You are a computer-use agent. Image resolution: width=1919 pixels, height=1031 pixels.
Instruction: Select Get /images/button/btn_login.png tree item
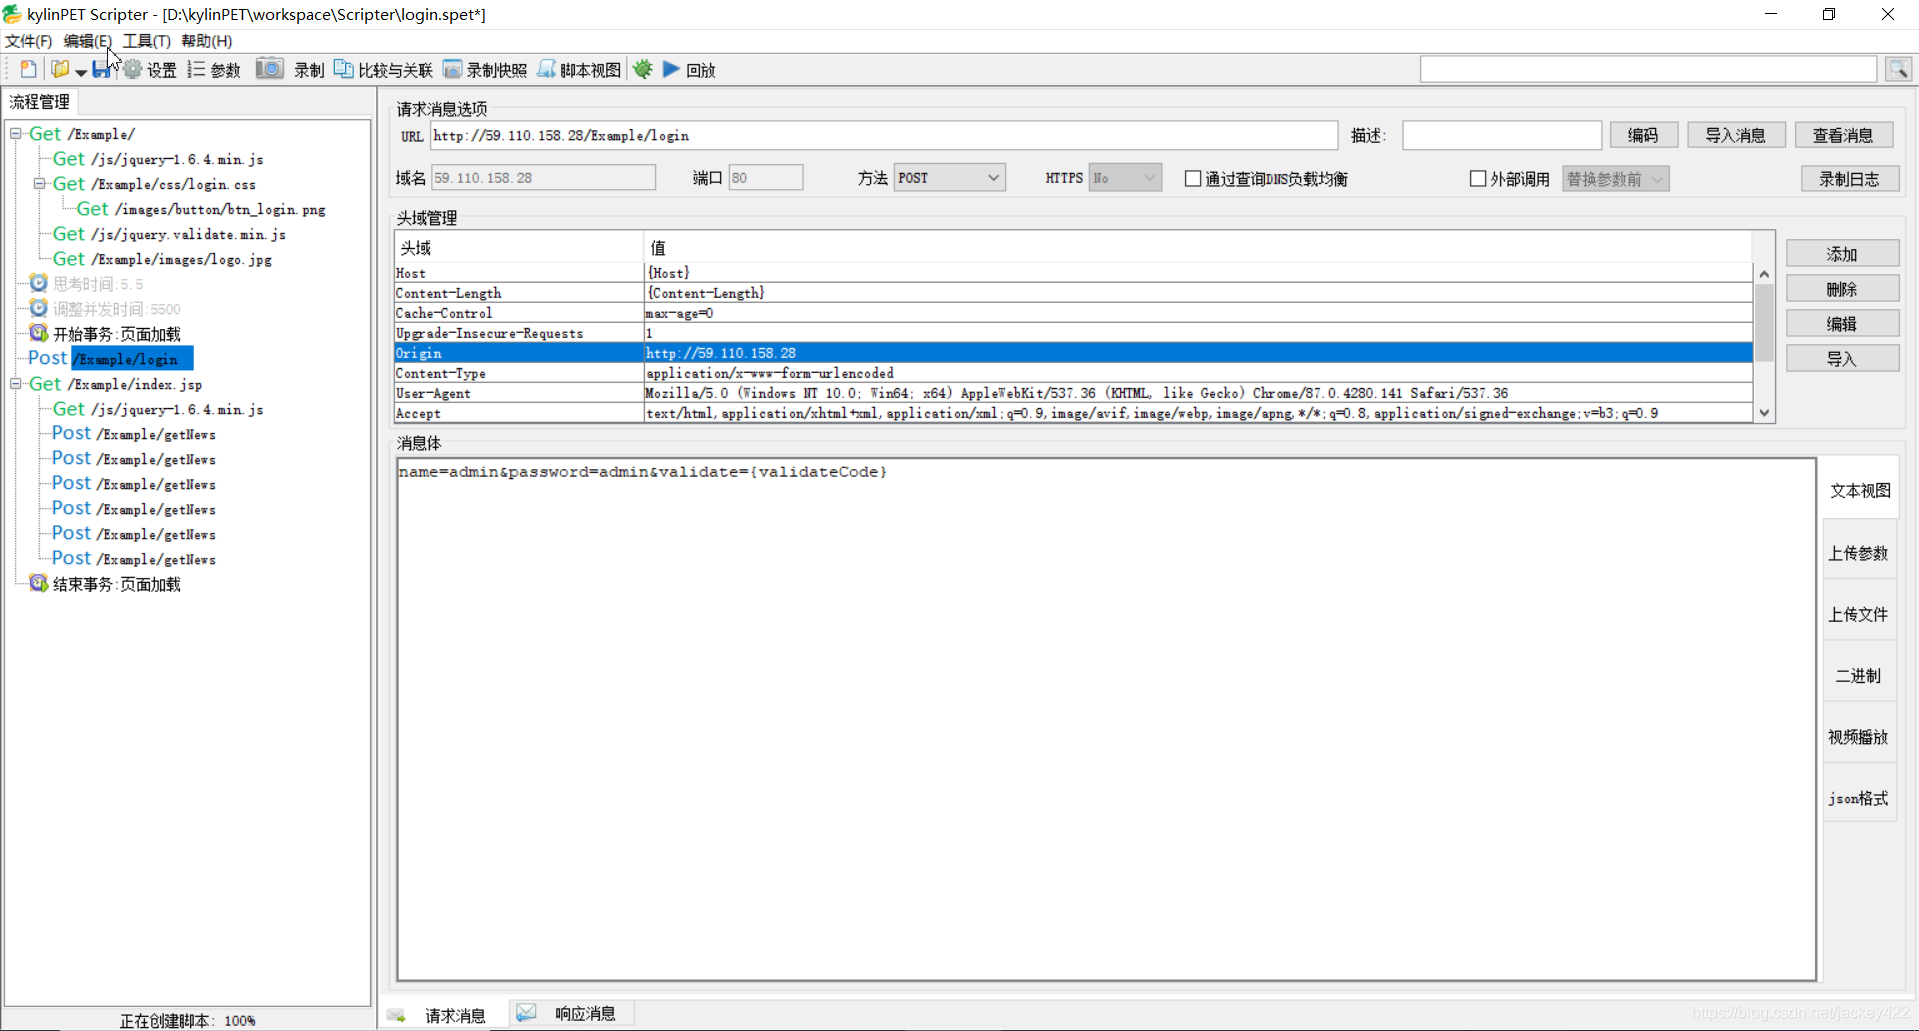click(201, 209)
